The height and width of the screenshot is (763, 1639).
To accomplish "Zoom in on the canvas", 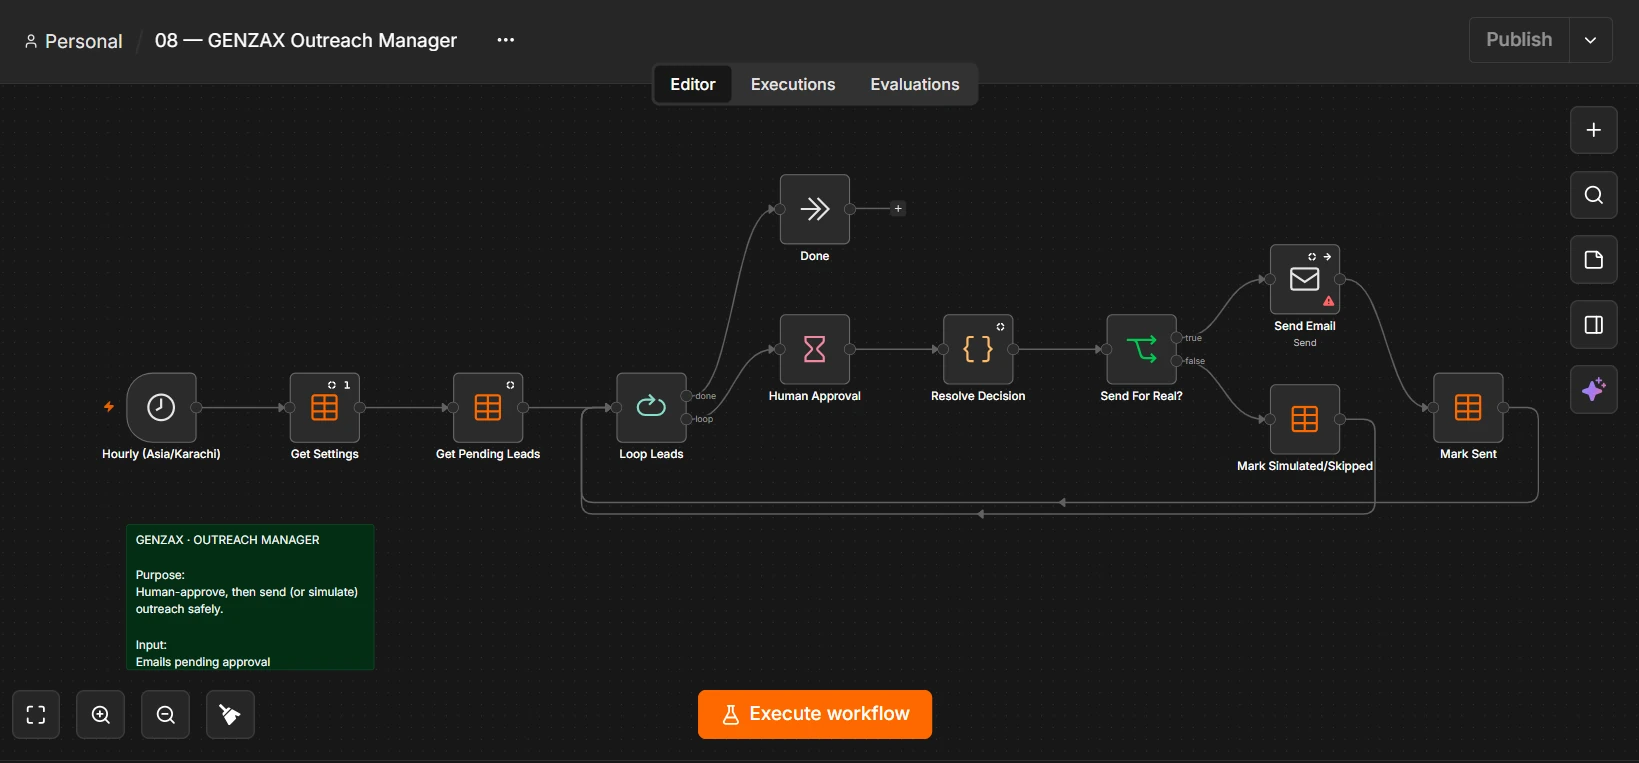I will click(x=101, y=715).
